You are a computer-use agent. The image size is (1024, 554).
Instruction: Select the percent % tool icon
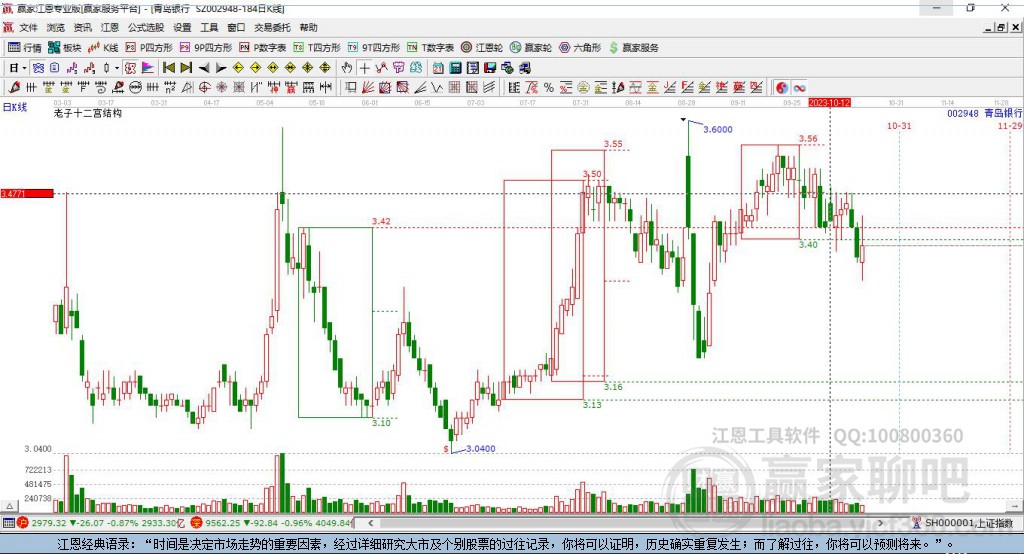[x=549, y=88]
